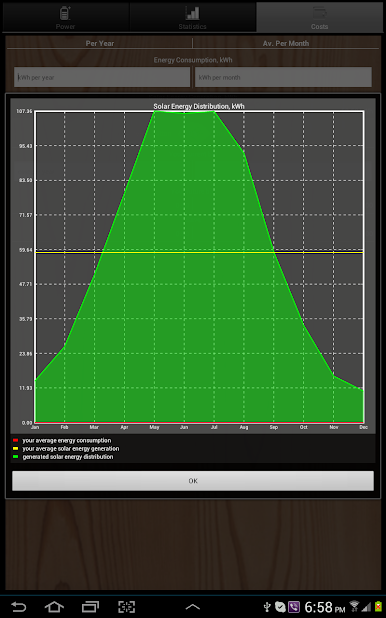This screenshot has width=386, height=618.
Task: Click the Jun label on the x-axis
Action: click(184, 427)
